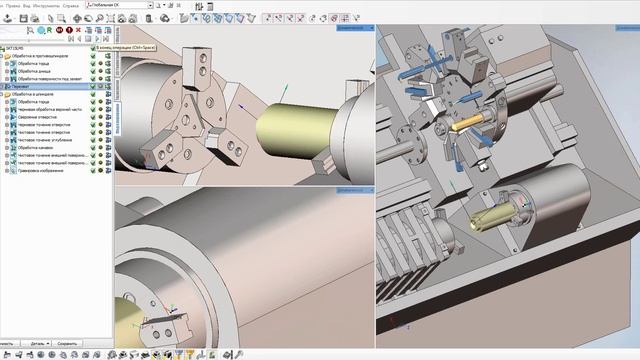Collapse the Обработка в шпинделе group
Viewport: 640px width, 360px height.
[x=2, y=94]
